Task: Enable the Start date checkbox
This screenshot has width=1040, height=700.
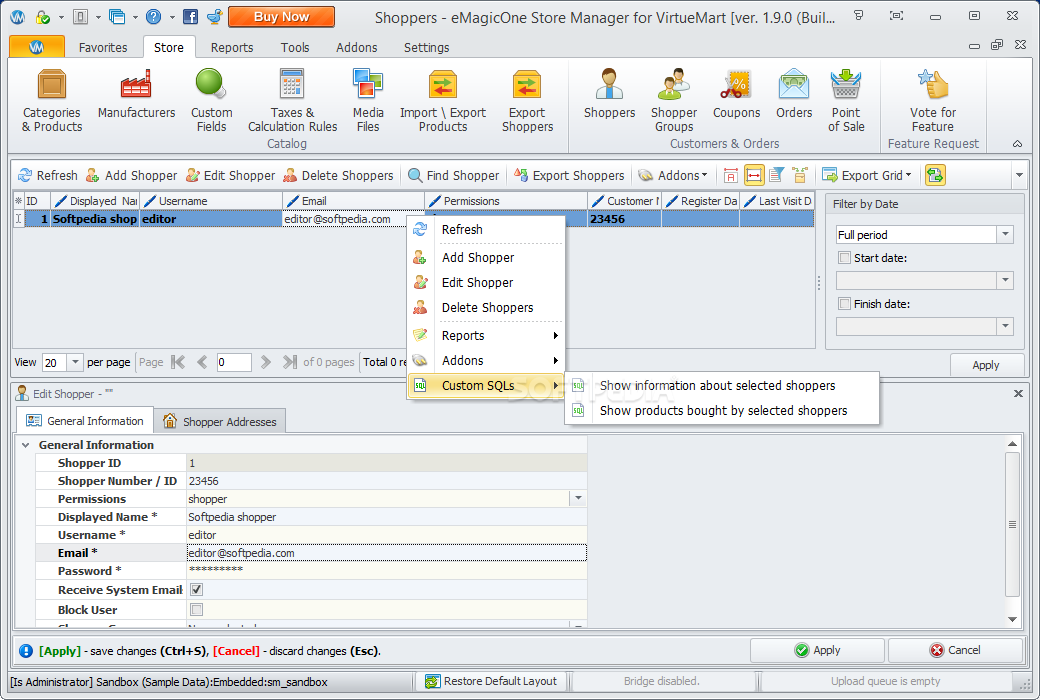Action: pyautogui.click(x=844, y=257)
